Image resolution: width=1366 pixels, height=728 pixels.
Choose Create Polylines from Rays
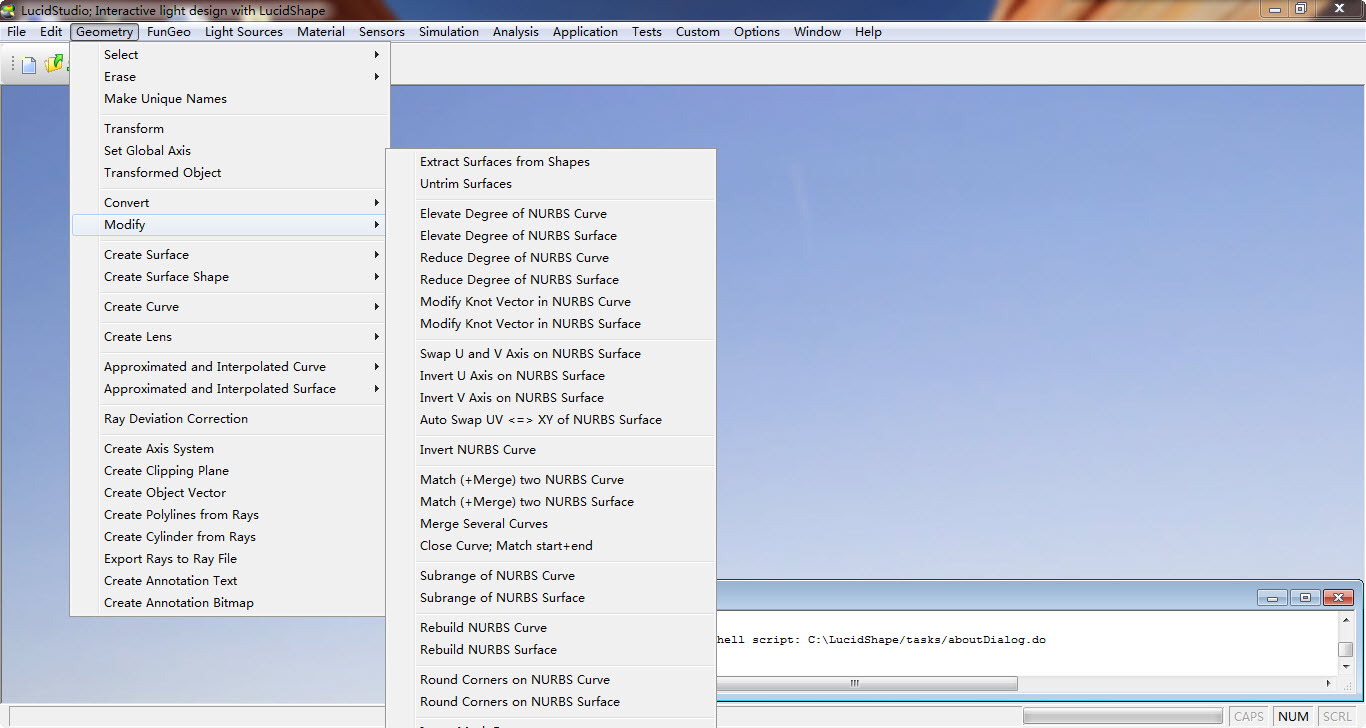click(229, 515)
